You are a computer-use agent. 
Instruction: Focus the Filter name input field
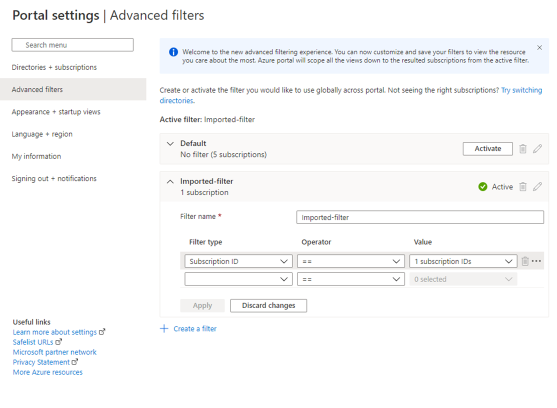pos(420,217)
